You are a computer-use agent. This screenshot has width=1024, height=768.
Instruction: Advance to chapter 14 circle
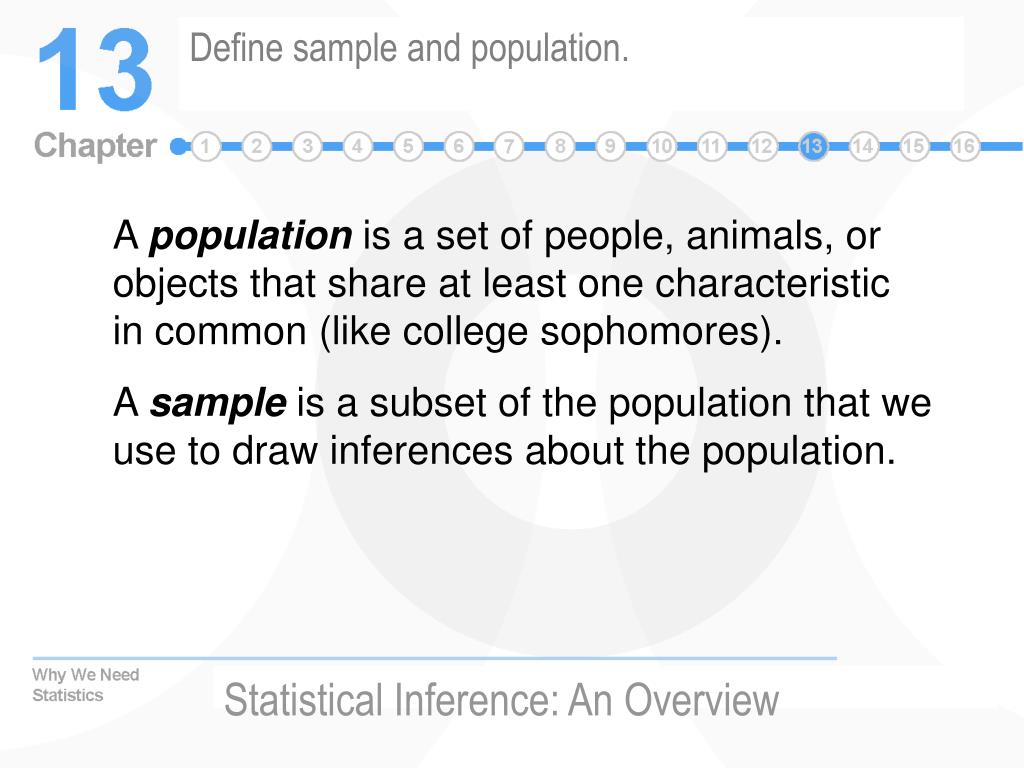863,146
